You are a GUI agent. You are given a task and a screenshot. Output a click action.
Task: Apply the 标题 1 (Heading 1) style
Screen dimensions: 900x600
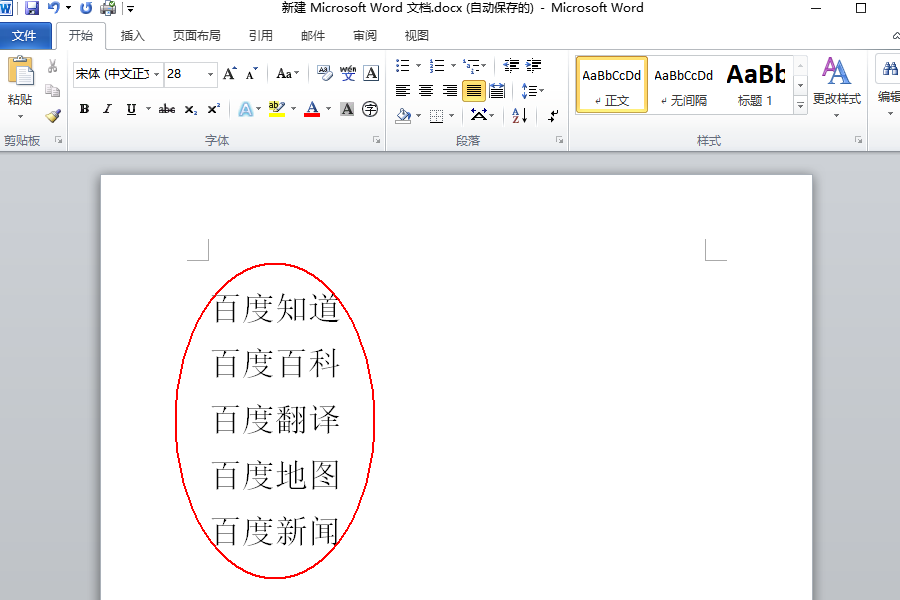755,84
